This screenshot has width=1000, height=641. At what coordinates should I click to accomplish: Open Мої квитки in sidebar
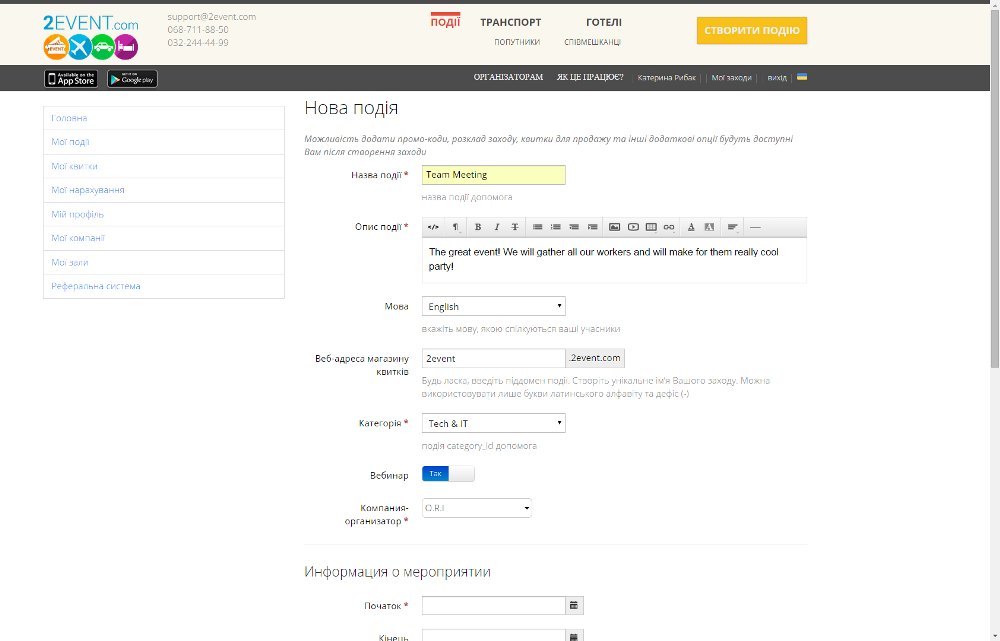tap(75, 166)
